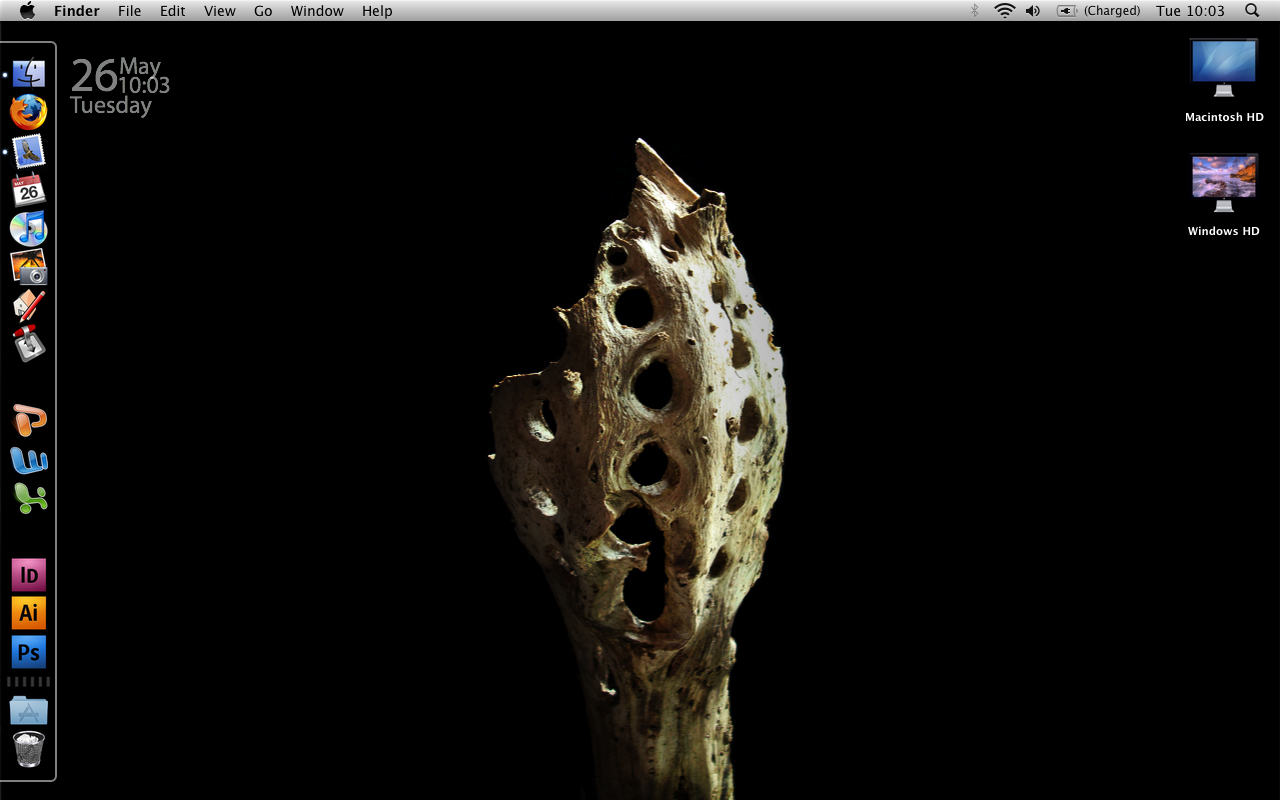Open iCal calendar showing 26
The image size is (1280, 800).
[29, 189]
